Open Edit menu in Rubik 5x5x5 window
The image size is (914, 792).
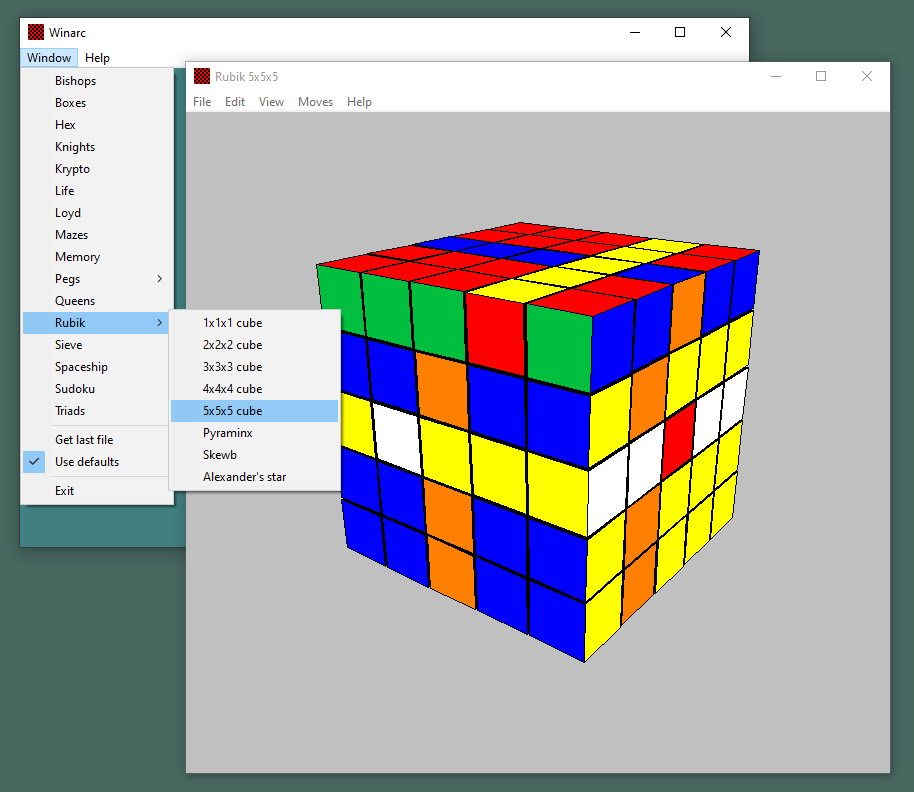pyautogui.click(x=235, y=102)
